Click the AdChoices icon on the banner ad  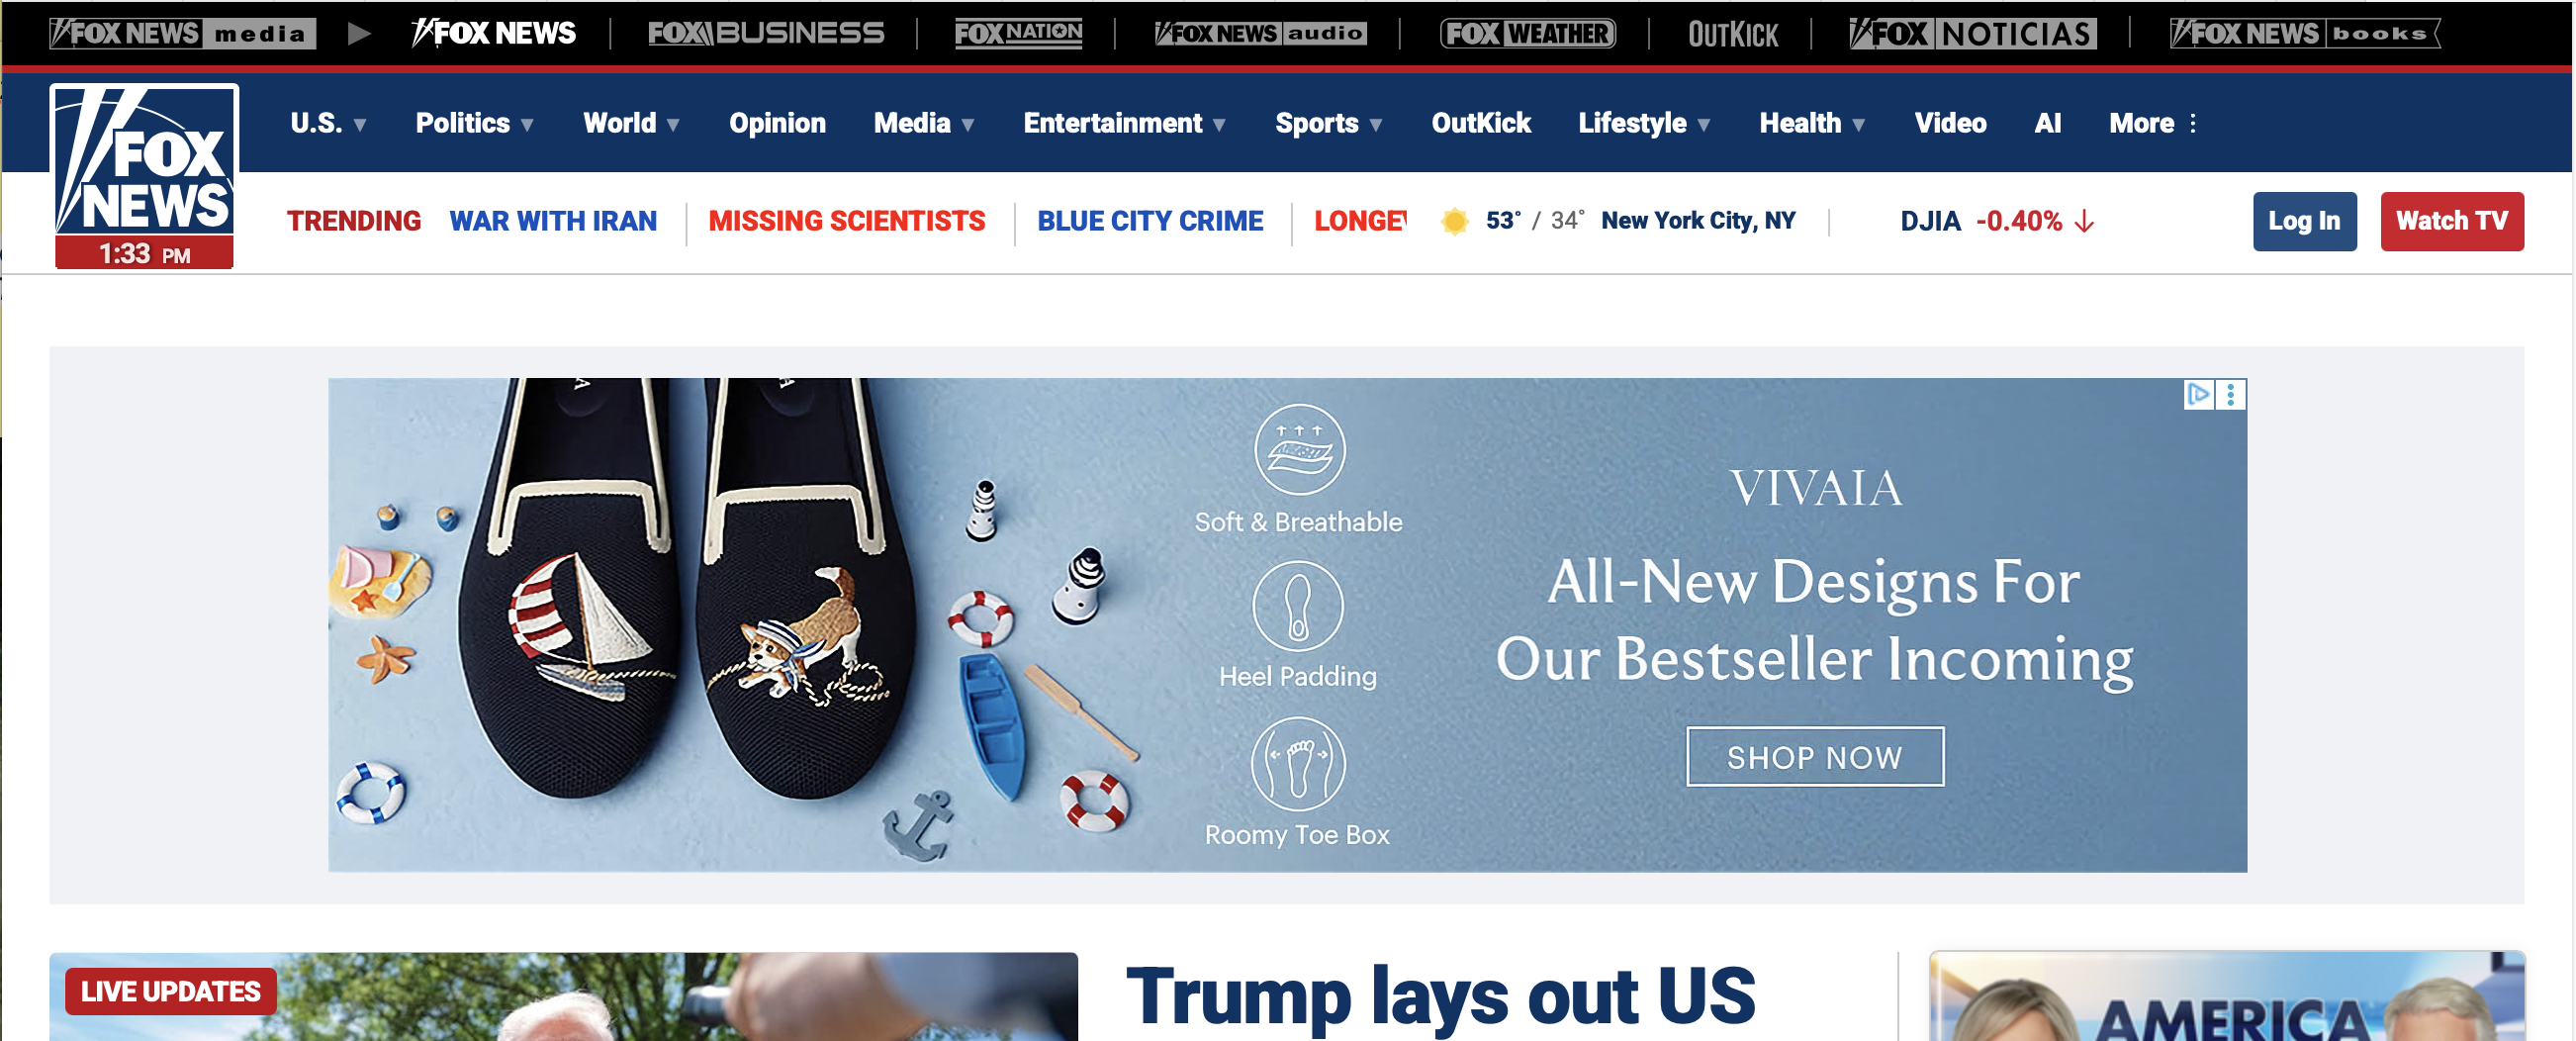(x=2198, y=395)
